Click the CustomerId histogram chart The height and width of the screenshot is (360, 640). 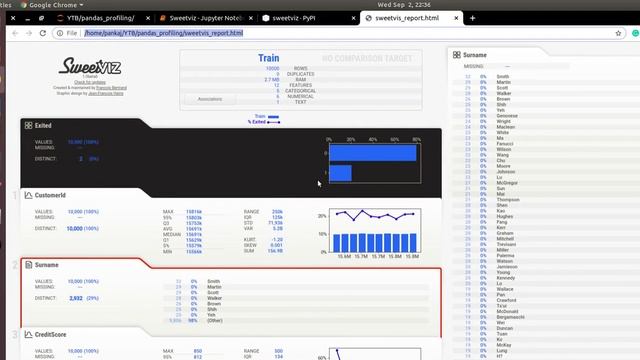375,231
